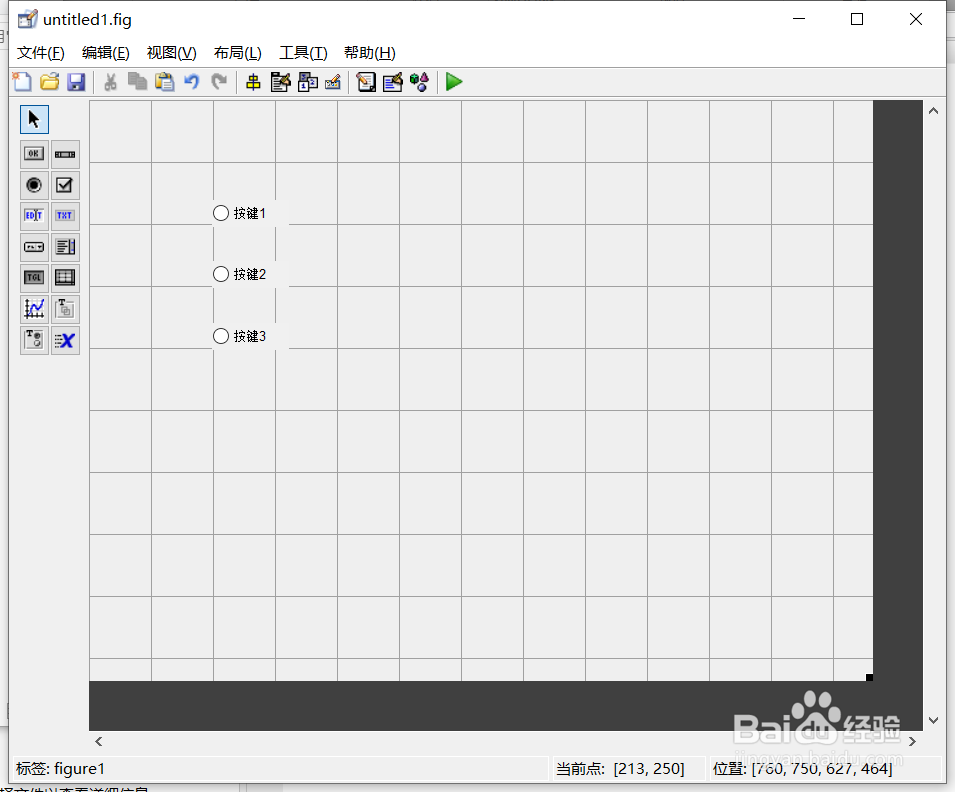Image resolution: width=955 pixels, height=792 pixels.
Task: Open the Object Browser
Action: [x=420, y=82]
